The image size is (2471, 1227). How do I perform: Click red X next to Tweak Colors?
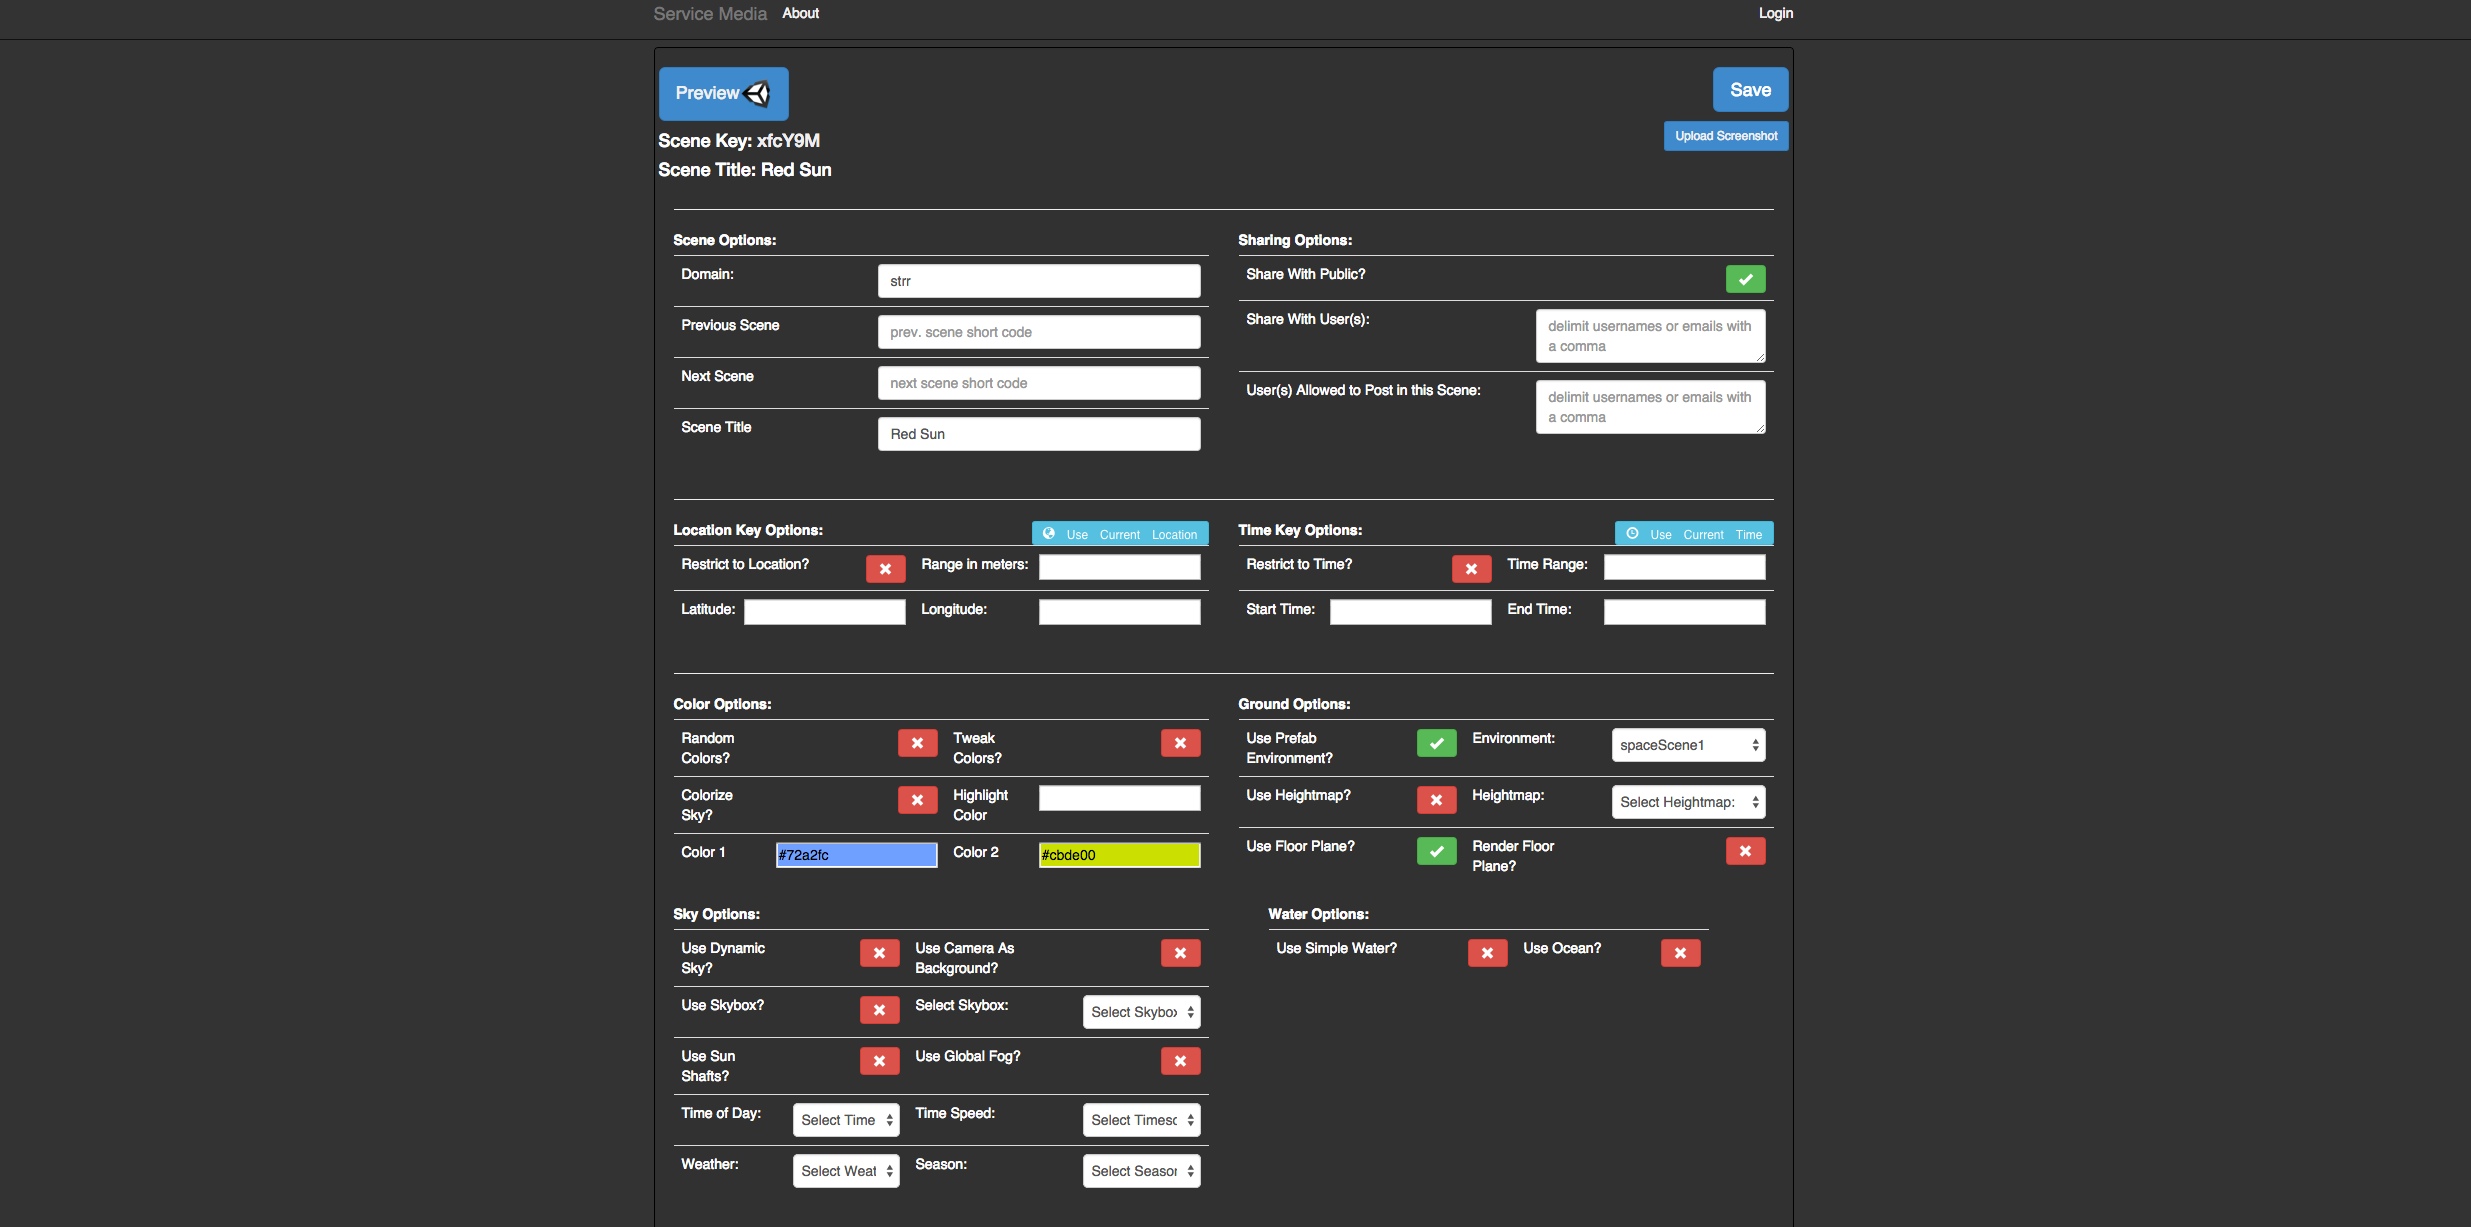click(1180, 743)
